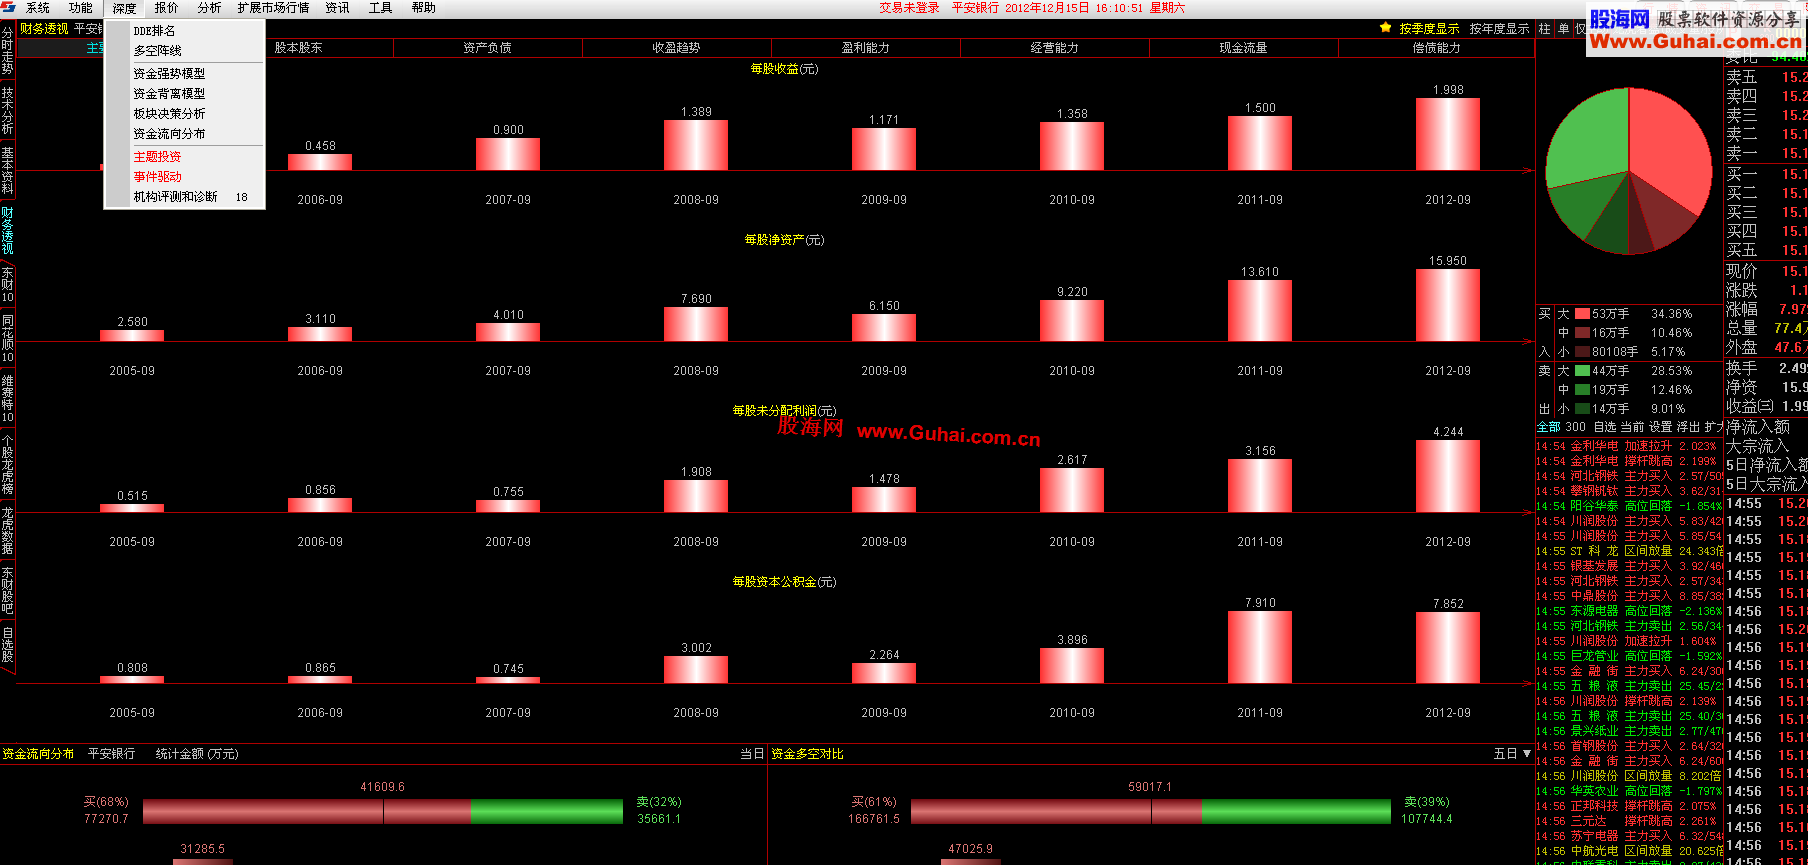Switch to the 股本股东 tab
The height and width of the screenshot is (865, 1808).
[298, 48]
